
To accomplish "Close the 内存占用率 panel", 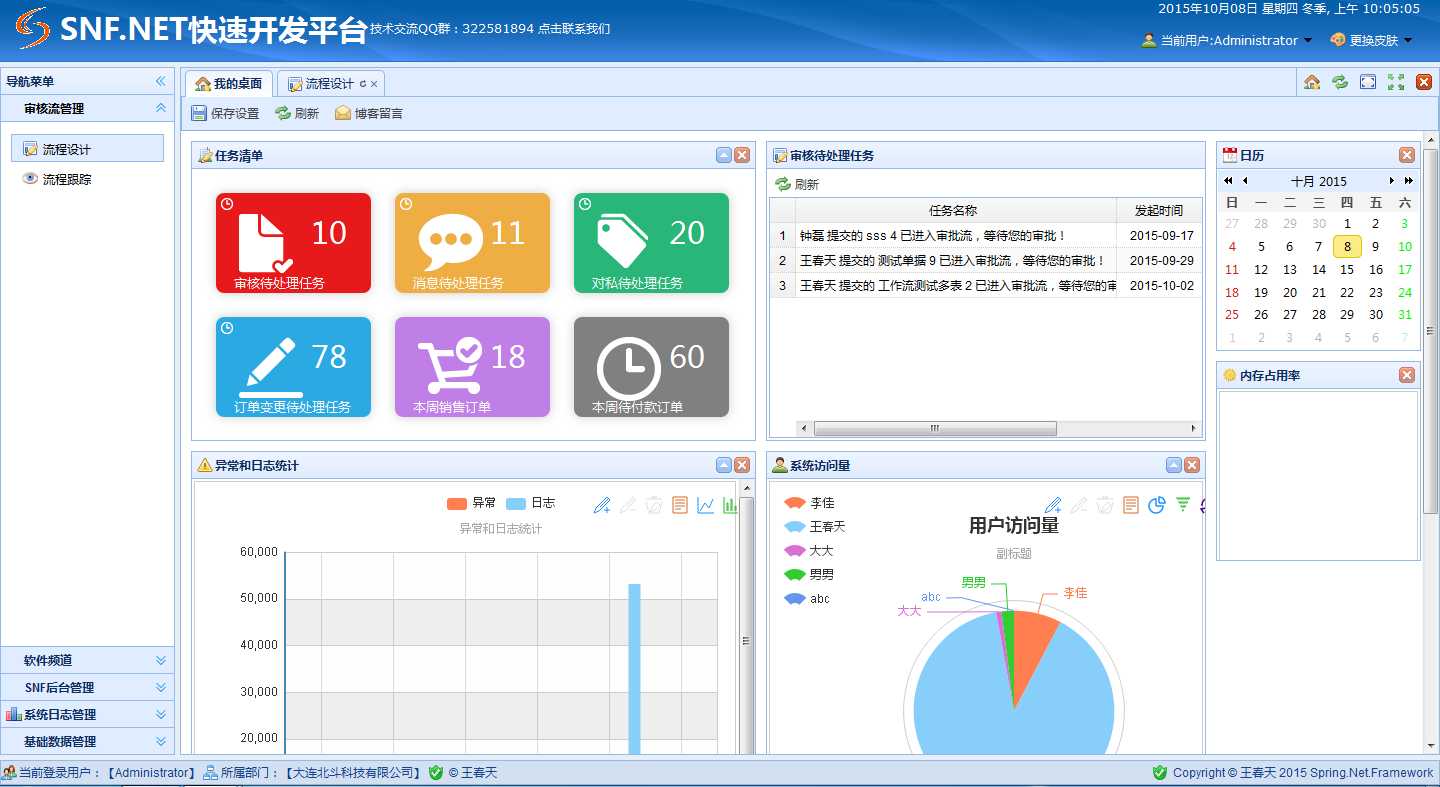I will point(1407,375).
